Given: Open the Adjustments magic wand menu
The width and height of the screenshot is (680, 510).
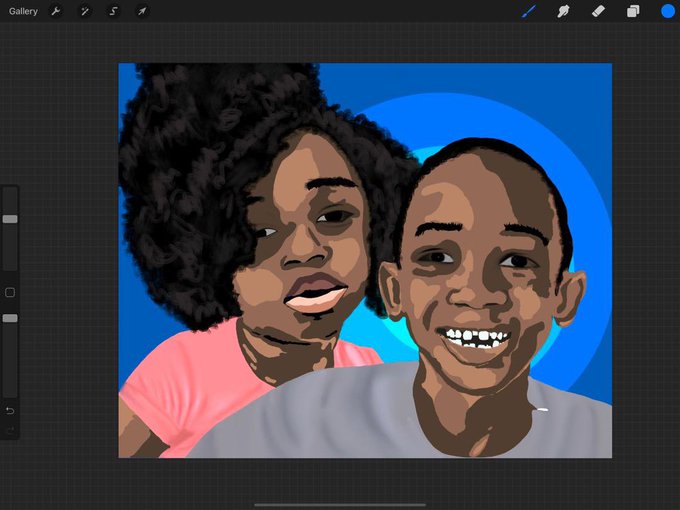Looking at the screenshot, I should tap(85, 11).
